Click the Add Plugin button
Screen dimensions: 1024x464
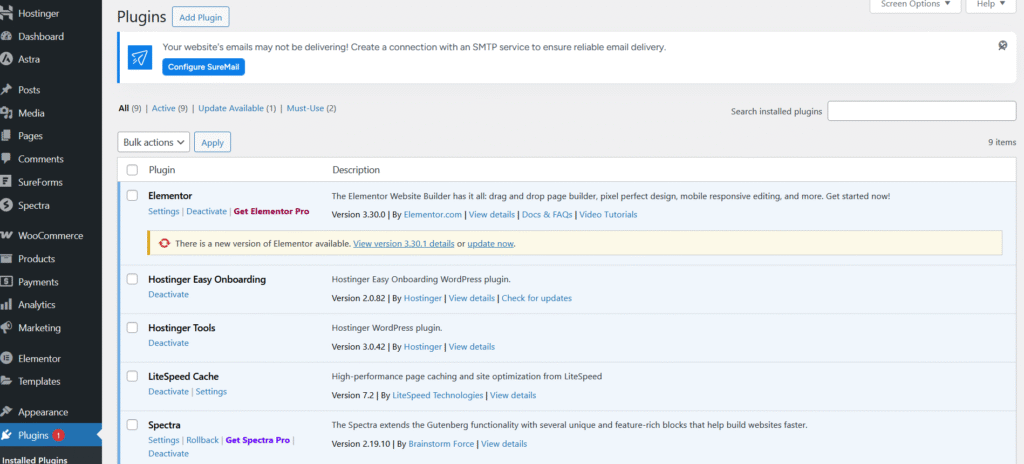tap(200, 18)
